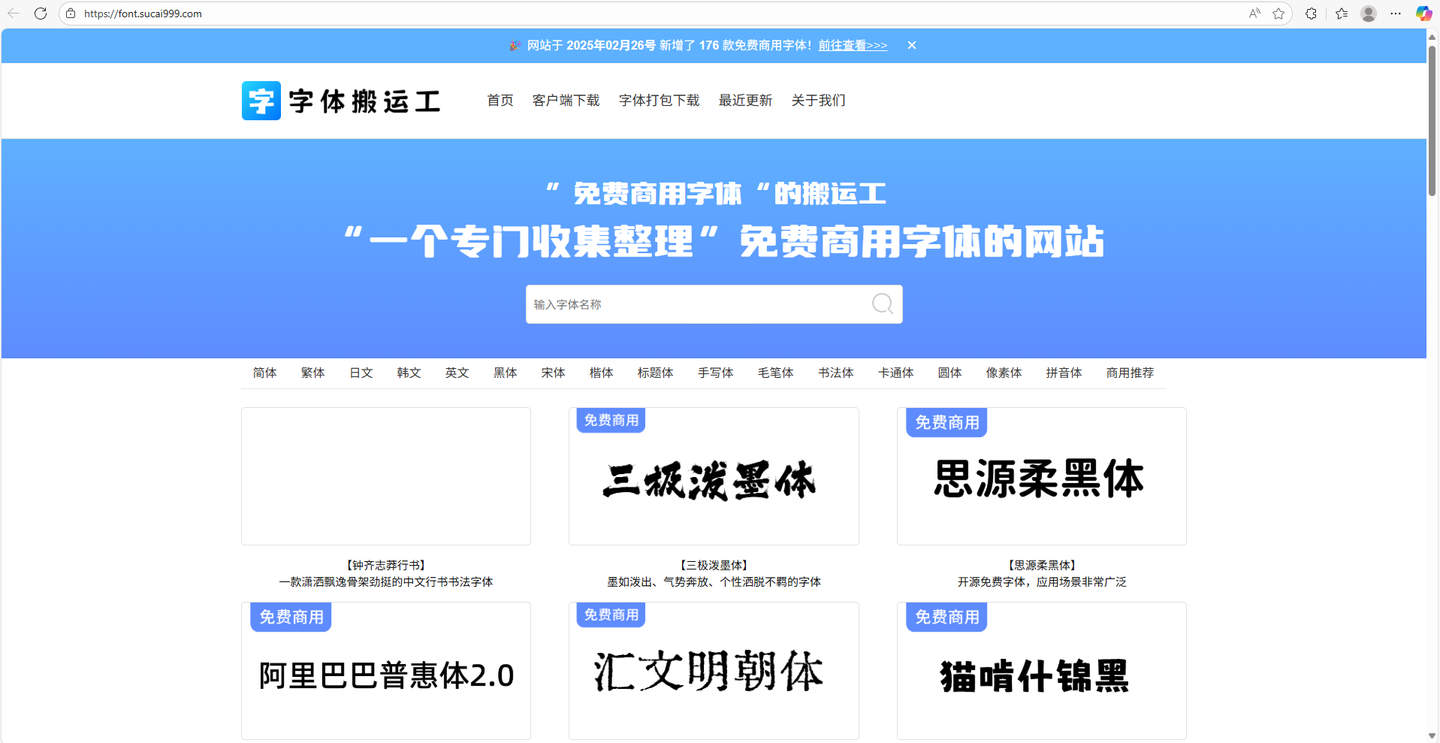Open the Read aloud icon in address bar
The height and width of the screenshot is (743, 1440).
[1254, 14]
